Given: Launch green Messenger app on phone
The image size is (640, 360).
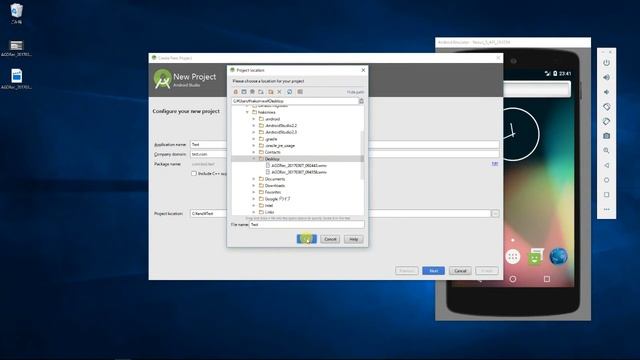Looking at the screenshot, I should coord(536,256).
